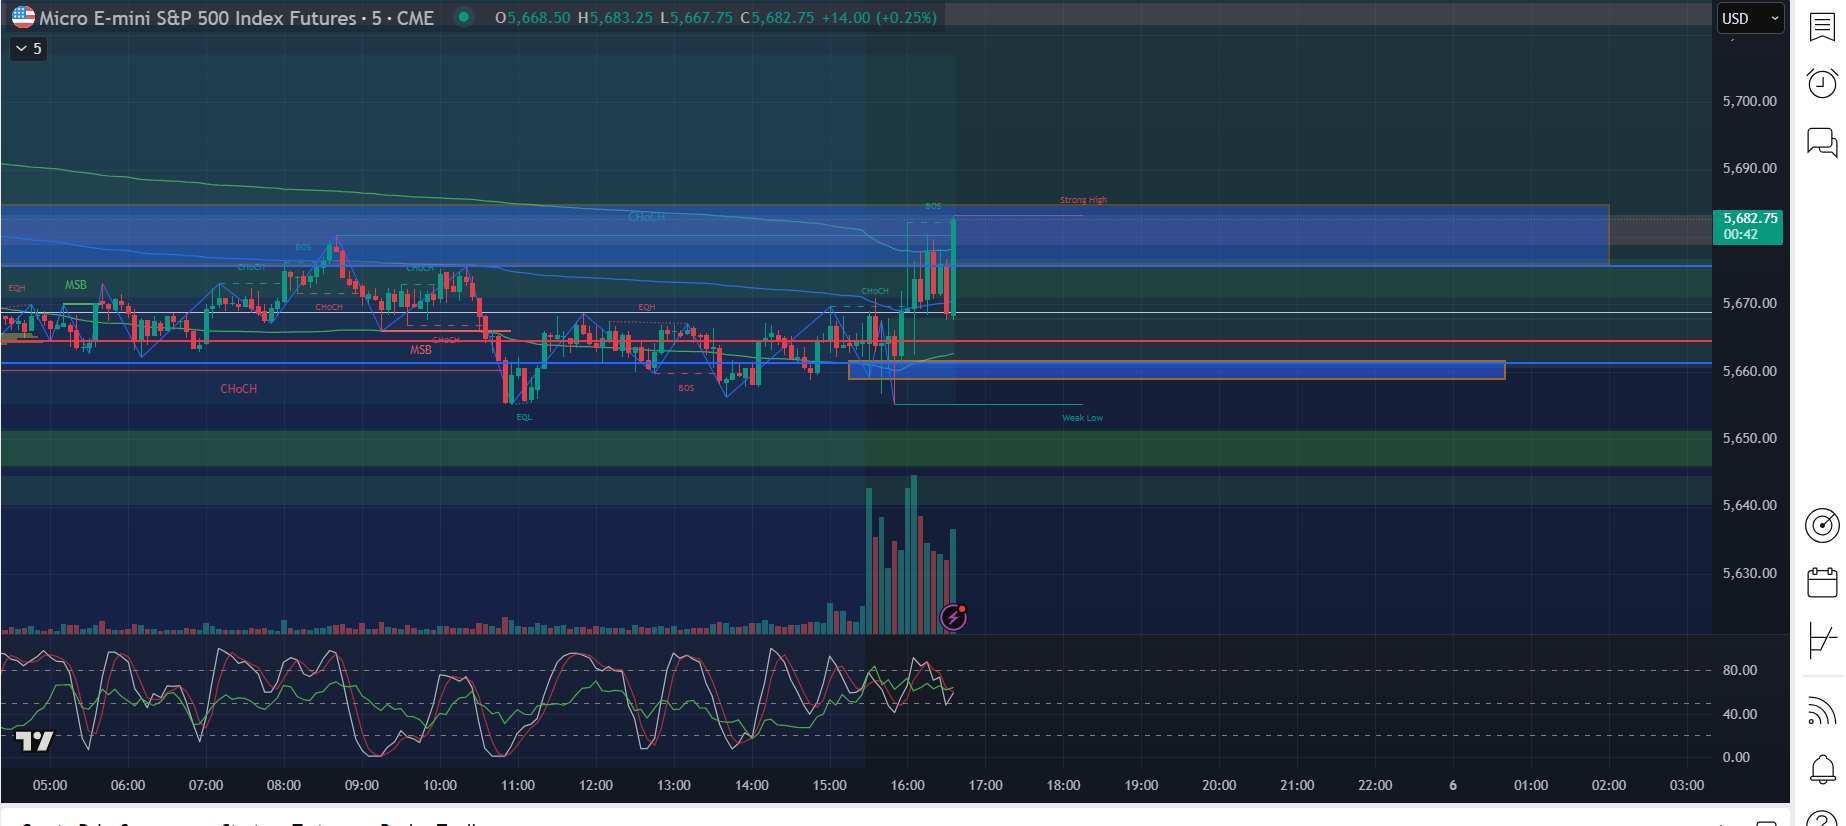This screenshot has width=1846, height=826.
Task: Click the close value C5,682.75
Action: click(777, 18)
